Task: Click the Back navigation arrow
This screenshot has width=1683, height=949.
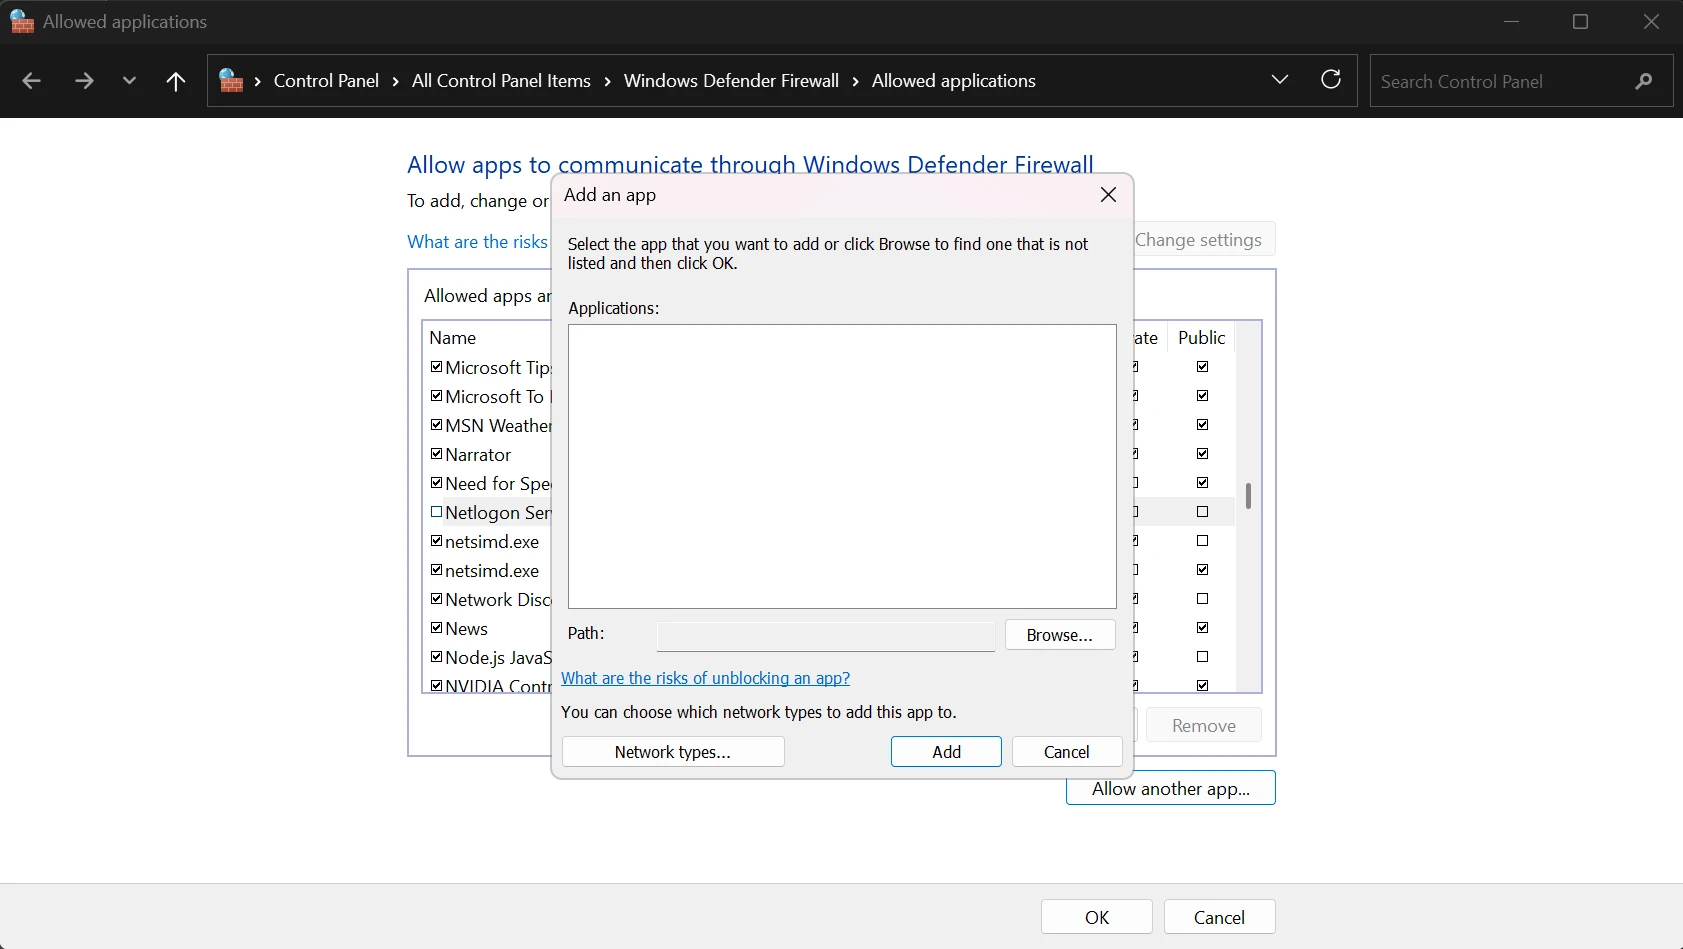Action: point(31,81)
